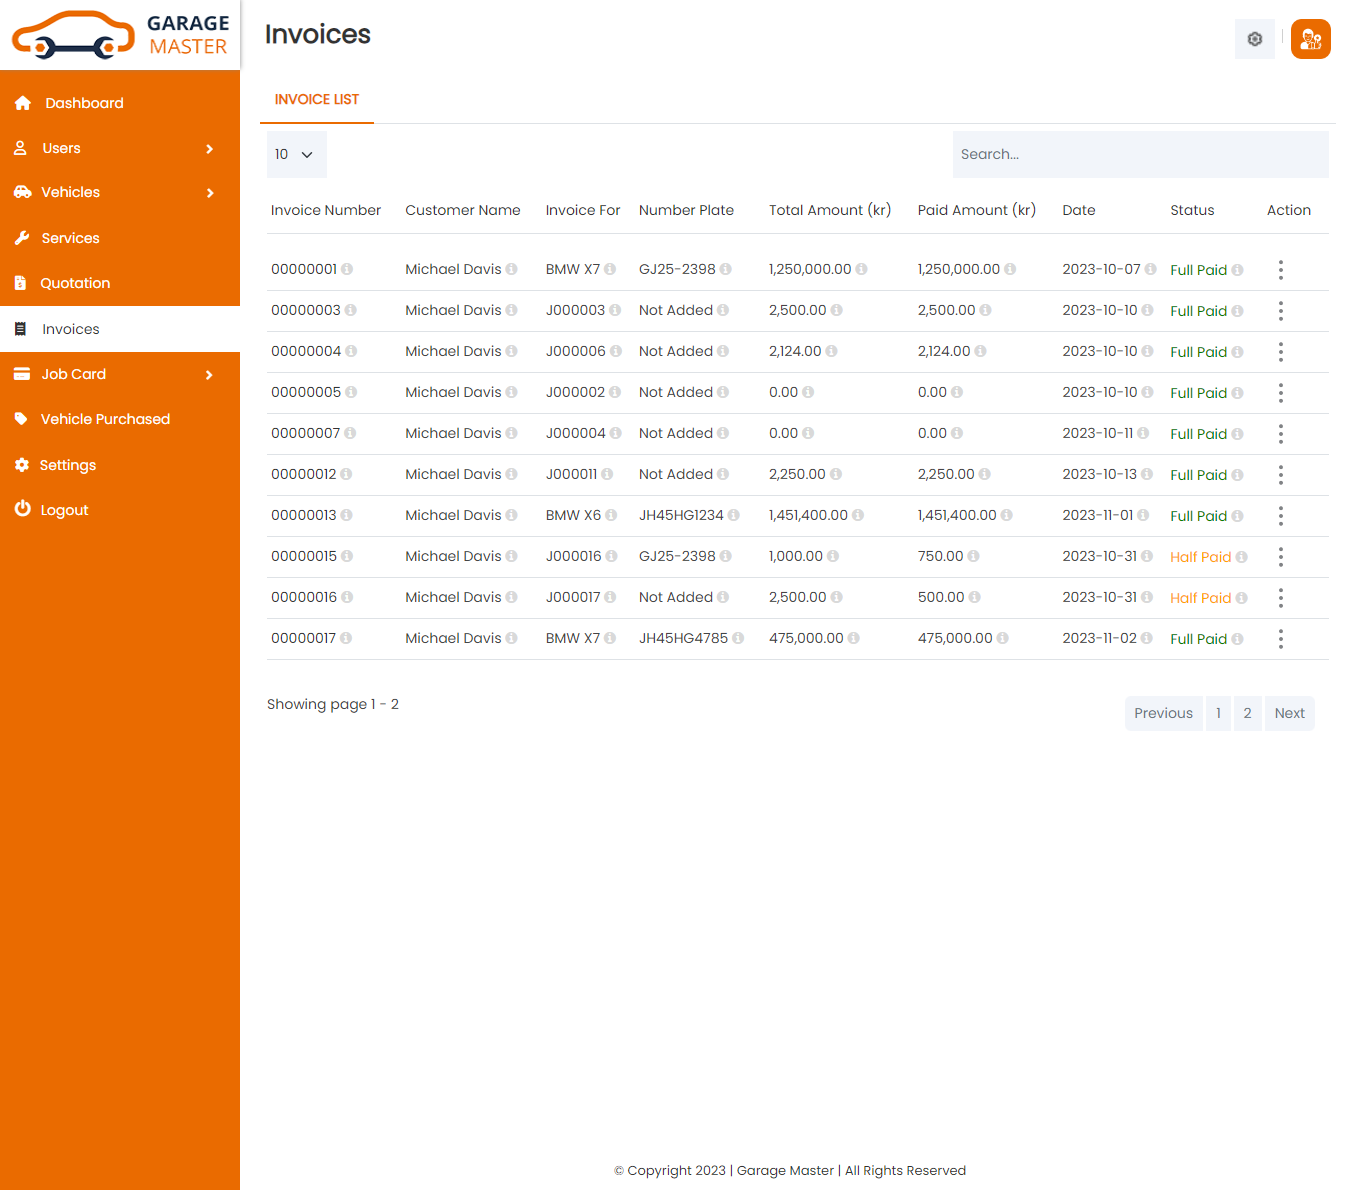Click info icon beside invoice number 00000001

(x=347, y=269)
